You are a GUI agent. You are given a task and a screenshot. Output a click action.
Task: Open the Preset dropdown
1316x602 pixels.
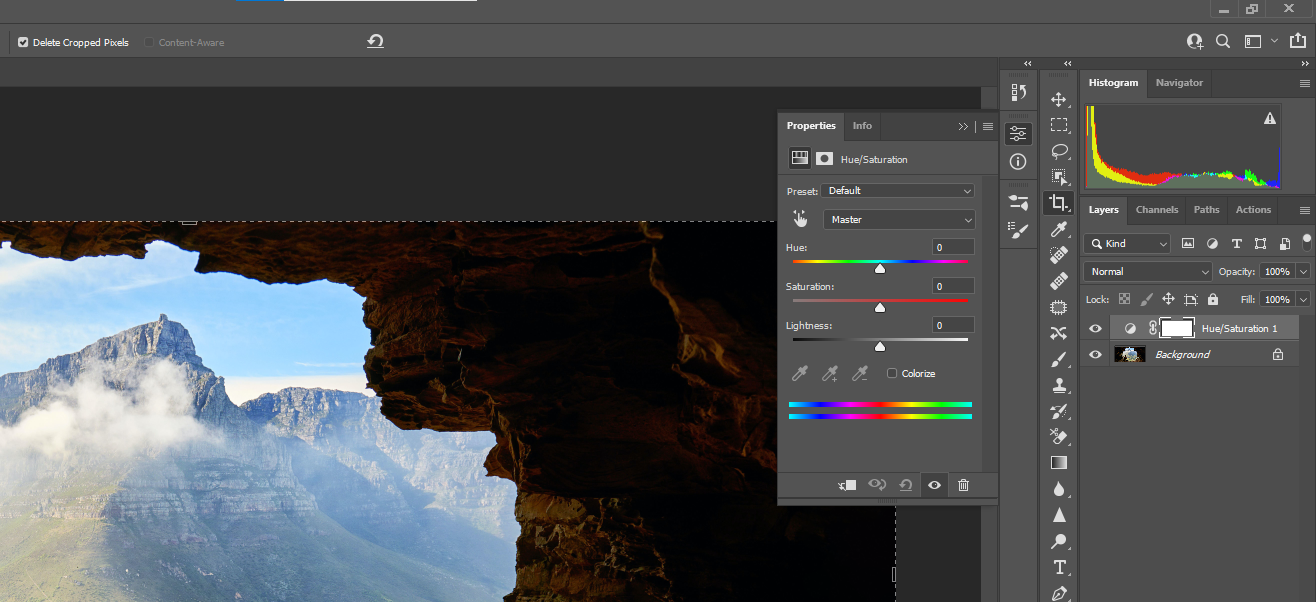[x=898, y=191]
